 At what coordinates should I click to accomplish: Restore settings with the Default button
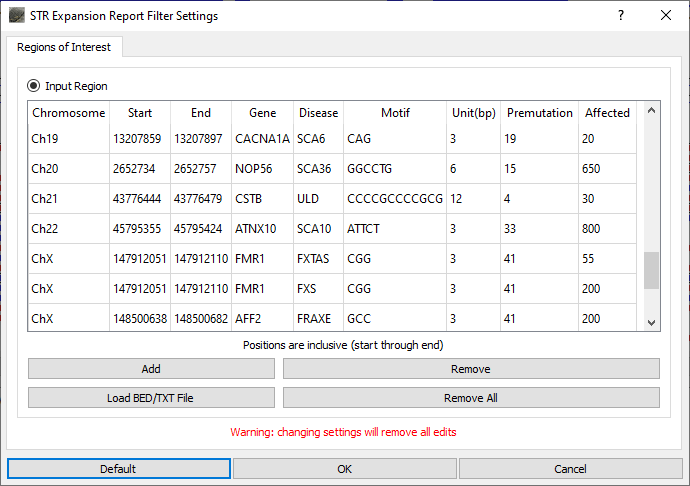click(119, 469)
